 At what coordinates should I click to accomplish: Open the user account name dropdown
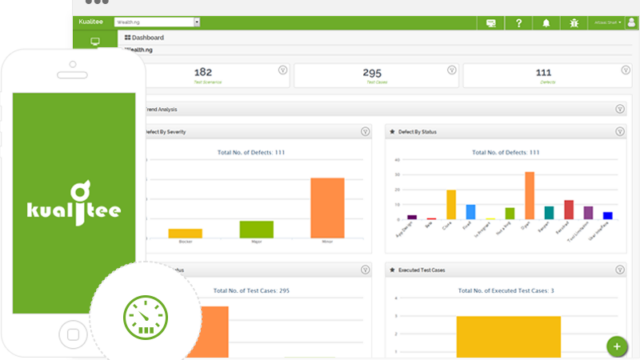[607, 23]
